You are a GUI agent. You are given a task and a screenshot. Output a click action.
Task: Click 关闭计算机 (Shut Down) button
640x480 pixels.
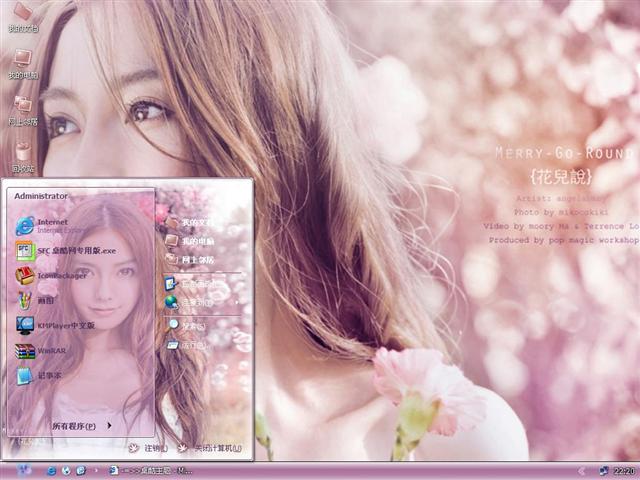tap(210, 448)
